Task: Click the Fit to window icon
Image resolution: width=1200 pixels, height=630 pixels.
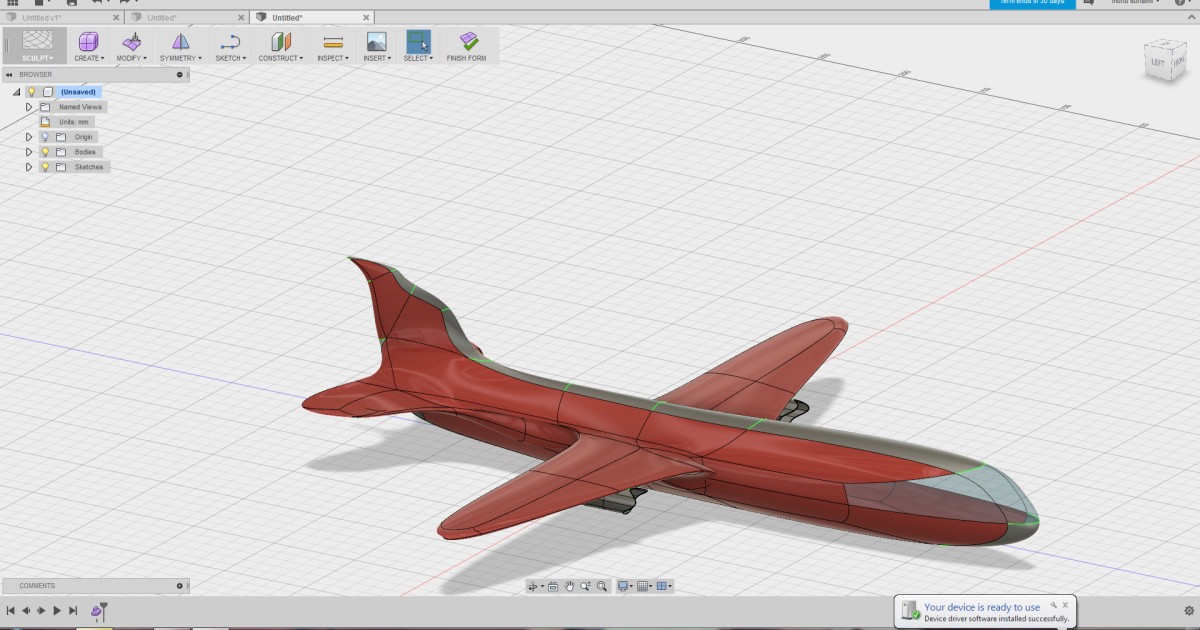Action: click(x=603, y=587)
